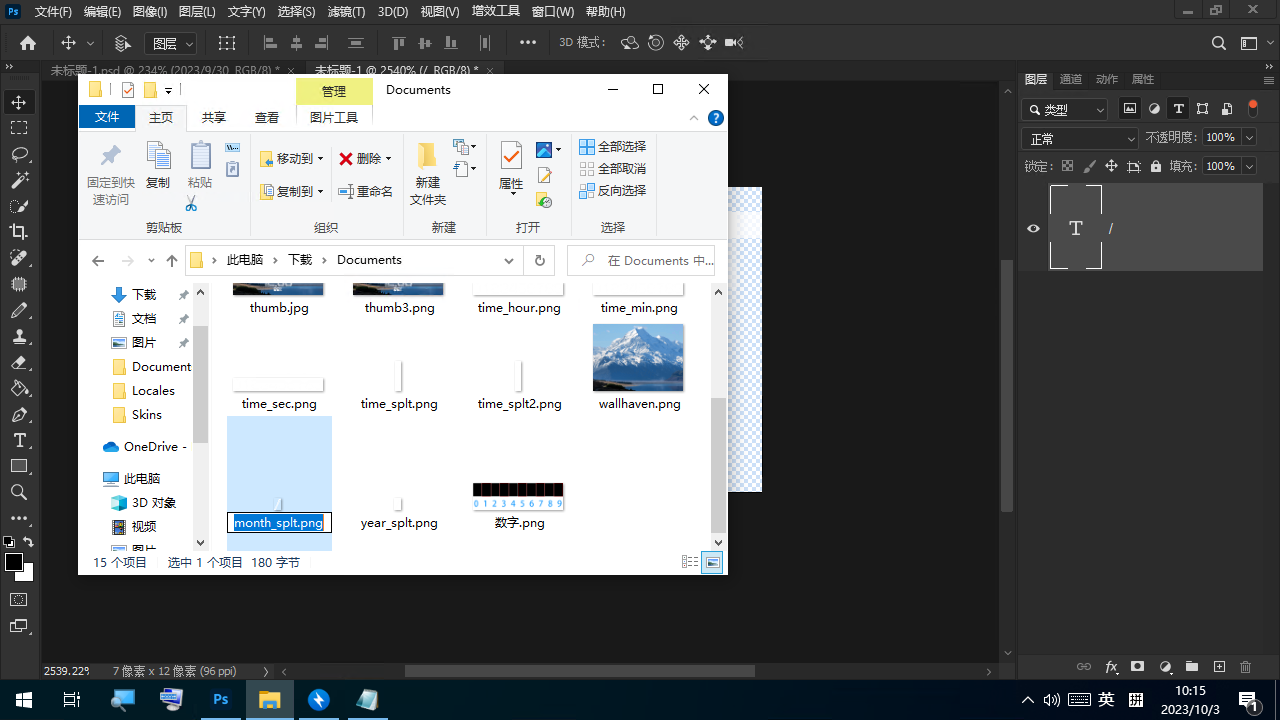Toggle visibility of the text layer
Image resolution: width=1280 pixels, height=720 pixels.
click(x=1034, y=228)
